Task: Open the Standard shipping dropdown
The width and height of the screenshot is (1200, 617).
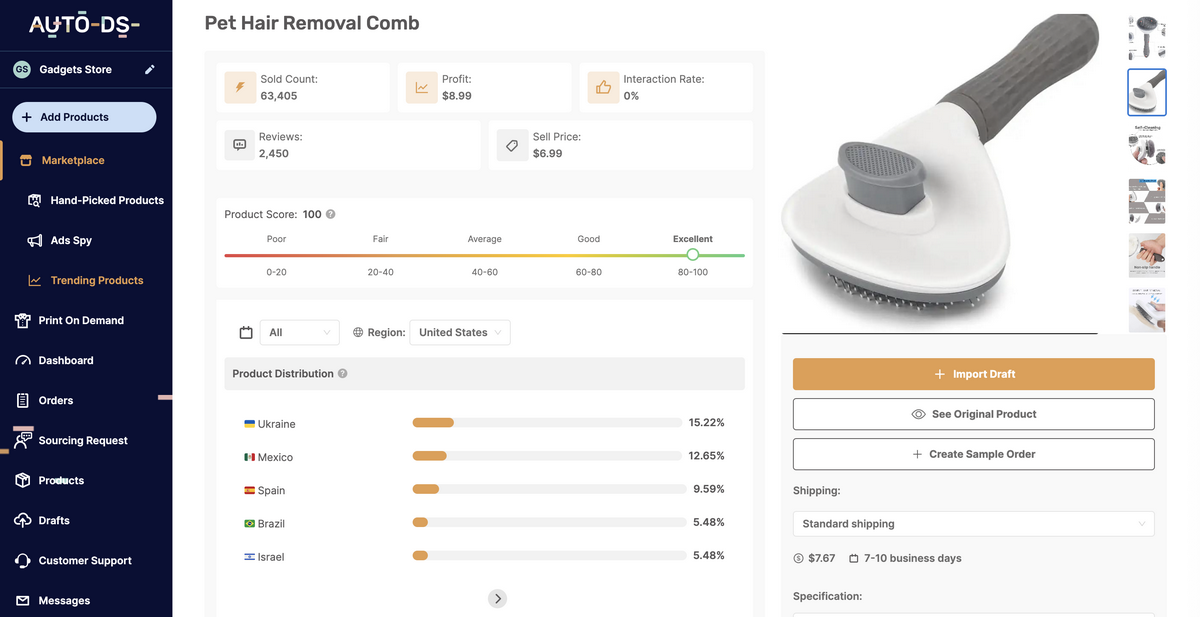Action: point(973,523)
